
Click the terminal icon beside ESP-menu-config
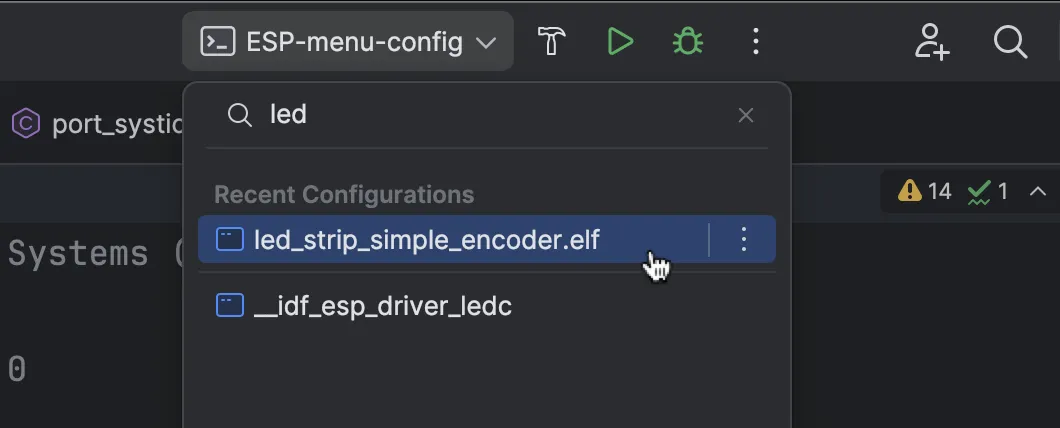pos(218,41)
